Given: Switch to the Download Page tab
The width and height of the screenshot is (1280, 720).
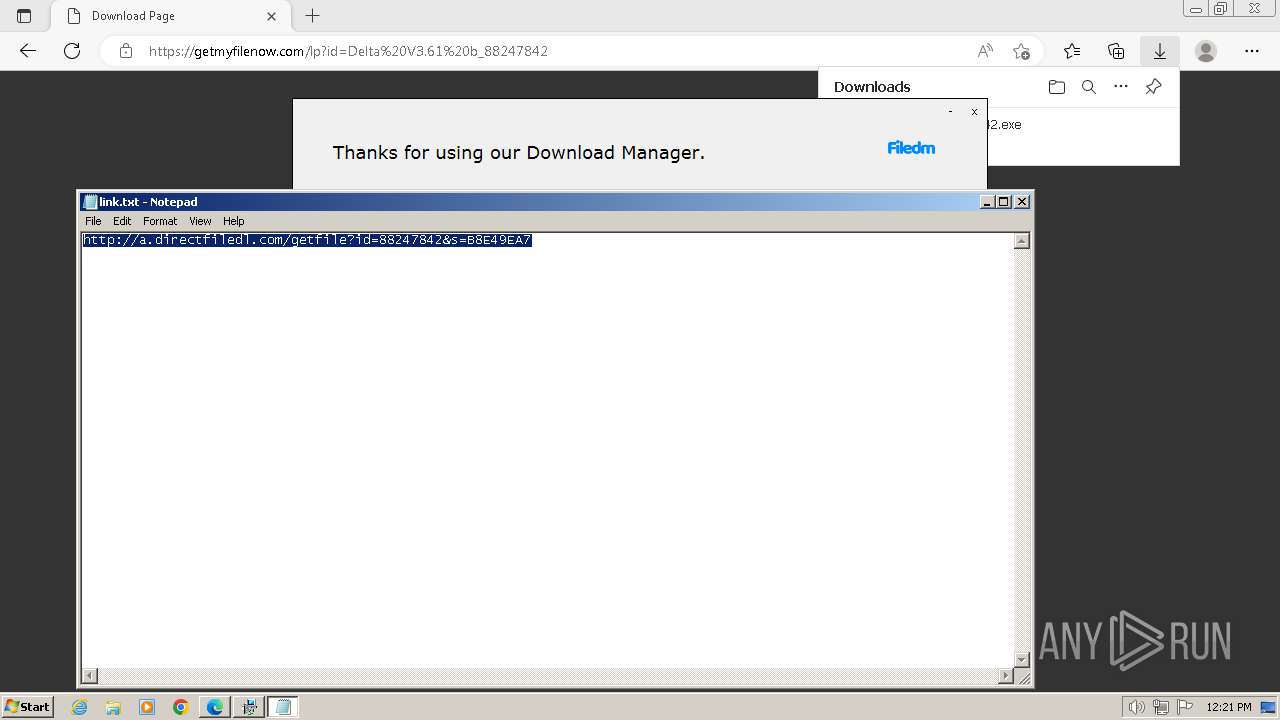Looking at the screenshot, I should [x=170, y=16].
